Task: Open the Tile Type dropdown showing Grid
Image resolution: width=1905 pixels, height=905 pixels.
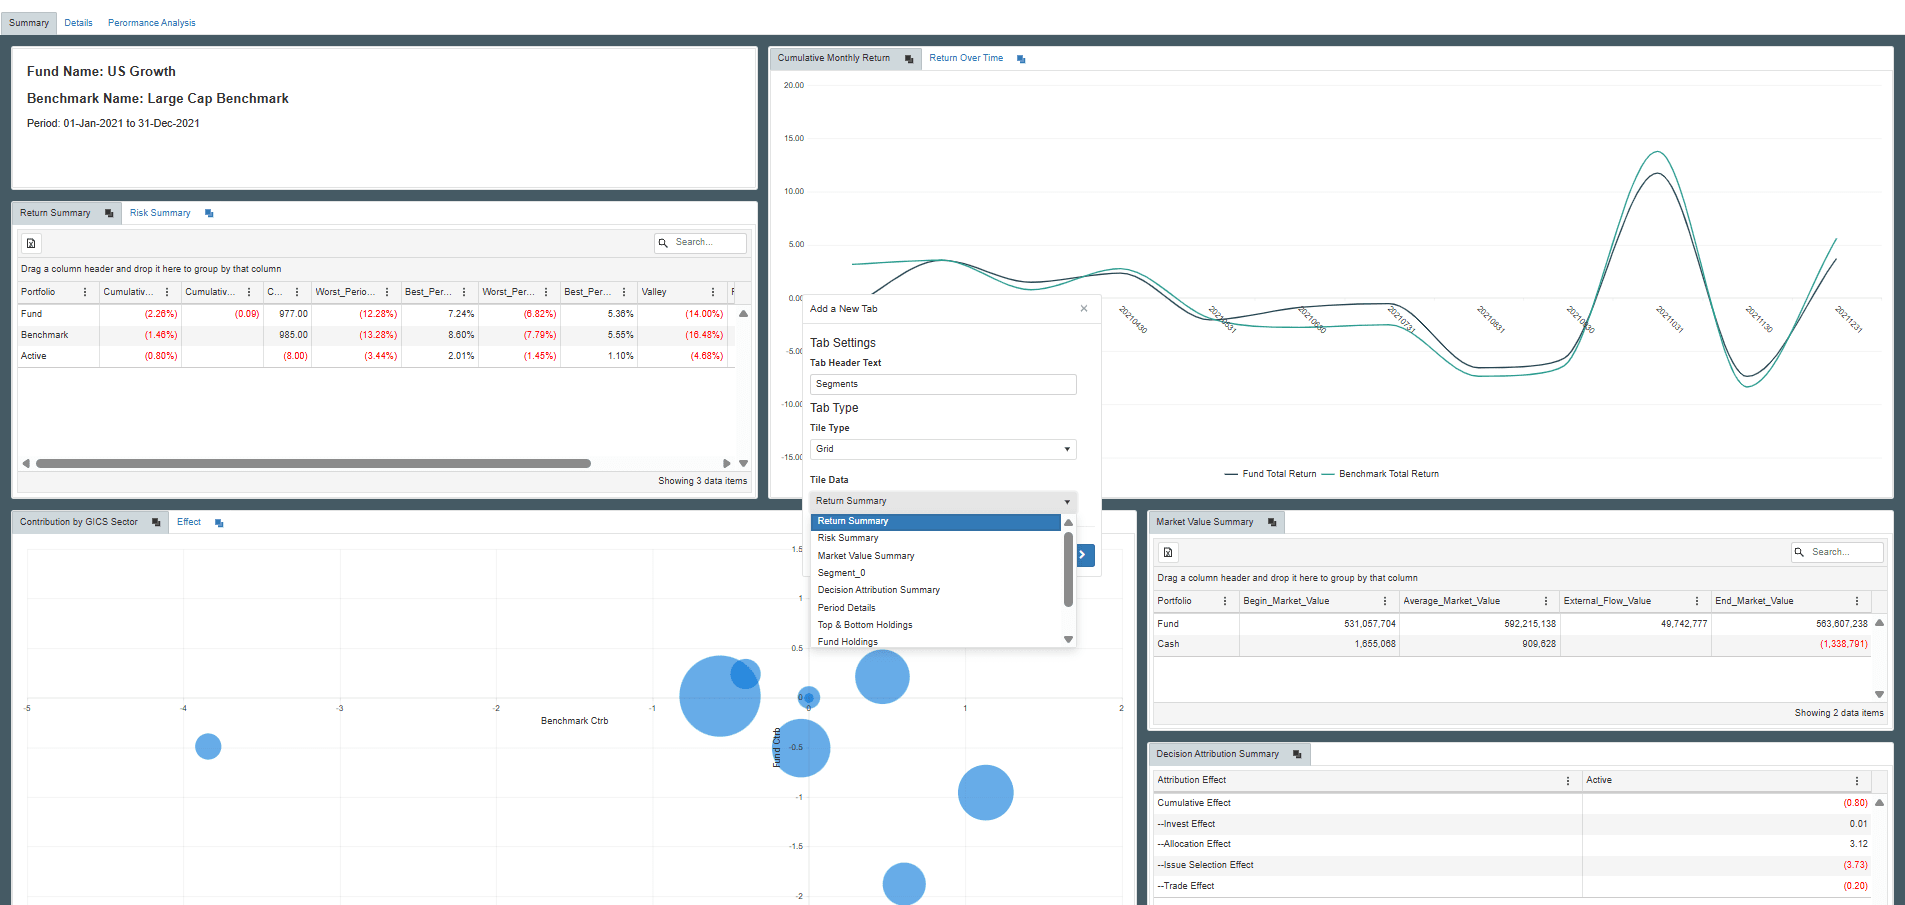Action: click(x=943, y=449)
